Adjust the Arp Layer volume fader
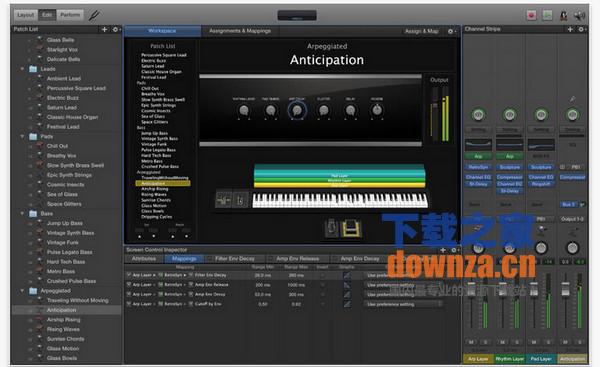This screenshot has height=367, width=600. pyautogui.click(x=472, y=289)
